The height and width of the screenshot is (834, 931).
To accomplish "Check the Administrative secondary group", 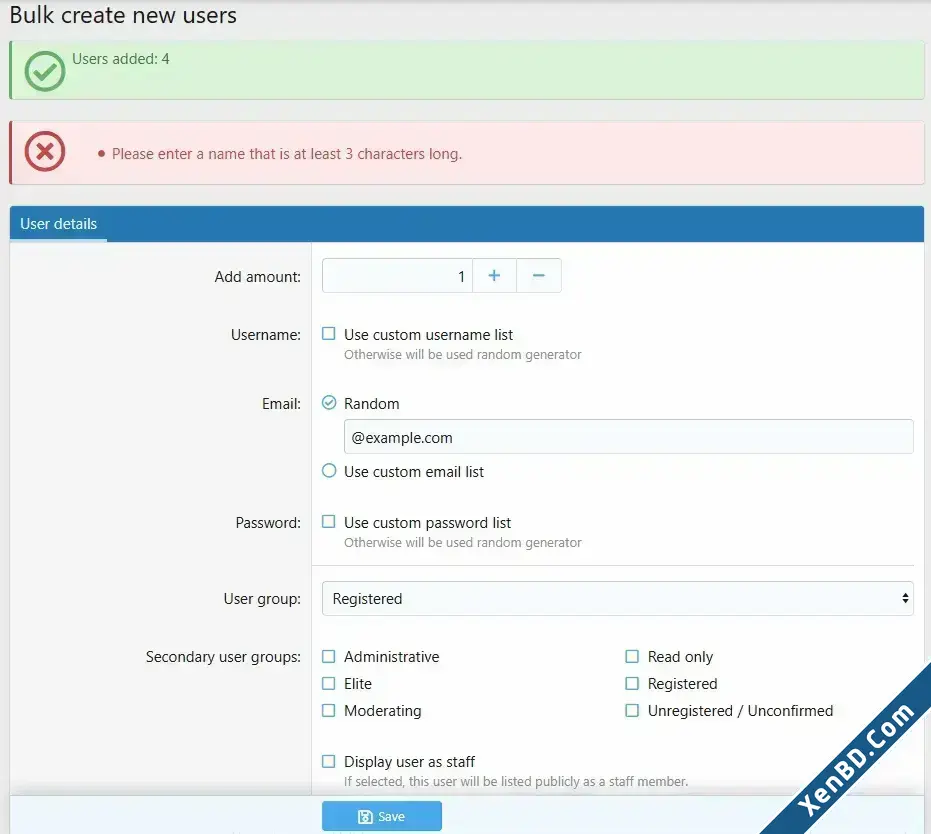I will 328,657.
